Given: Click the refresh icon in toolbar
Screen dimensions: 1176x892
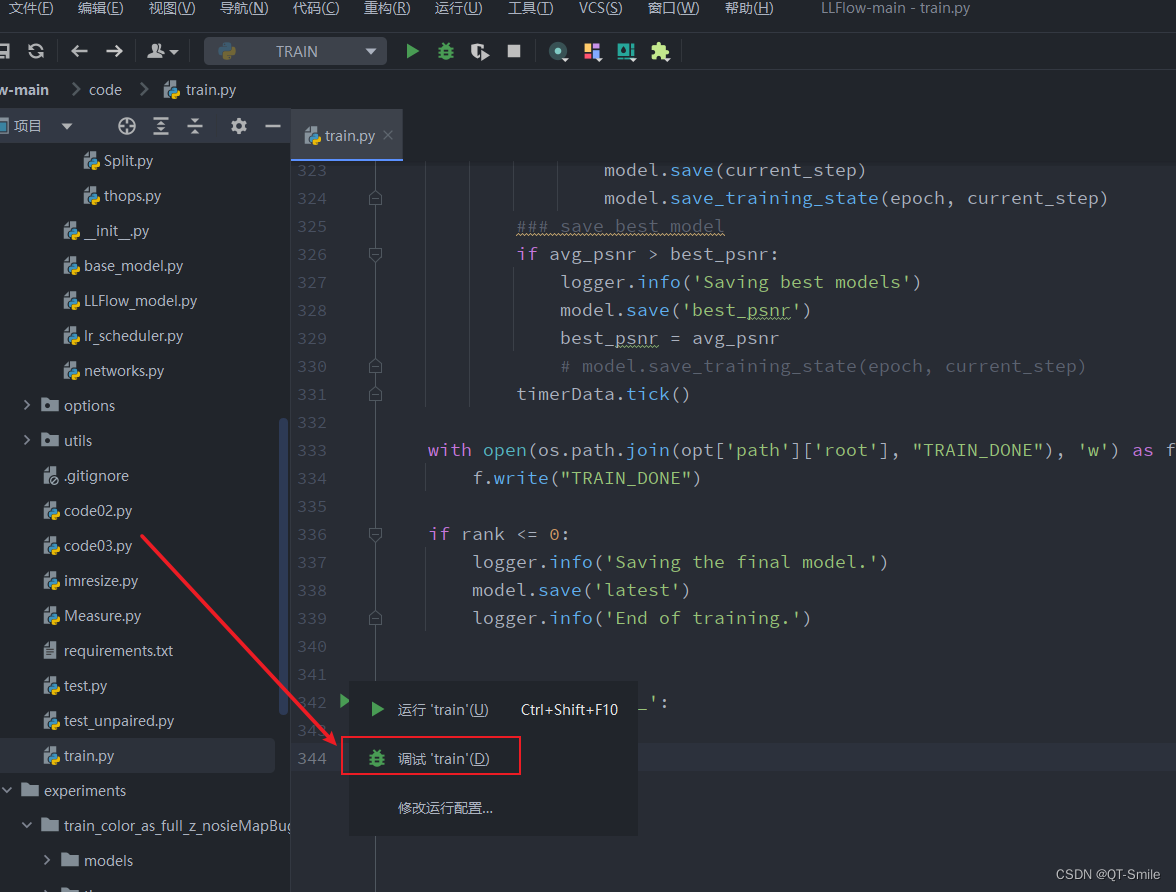Looking at the screenshot, I should (x=35, y=51).
